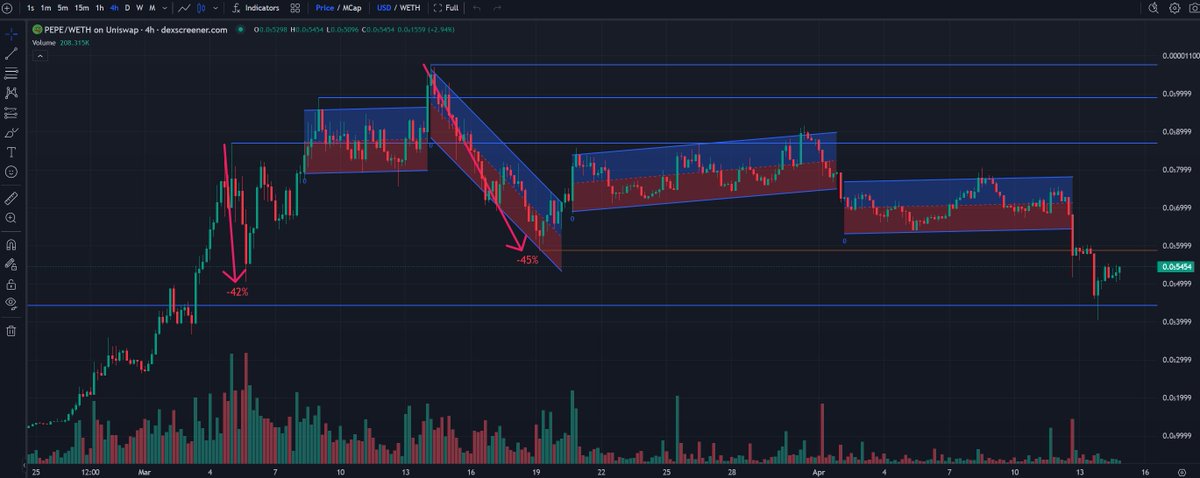The width and height of the screenshot is (1200, 478).
Task: Set timeframe to 1m
Action: coord(46,7)
